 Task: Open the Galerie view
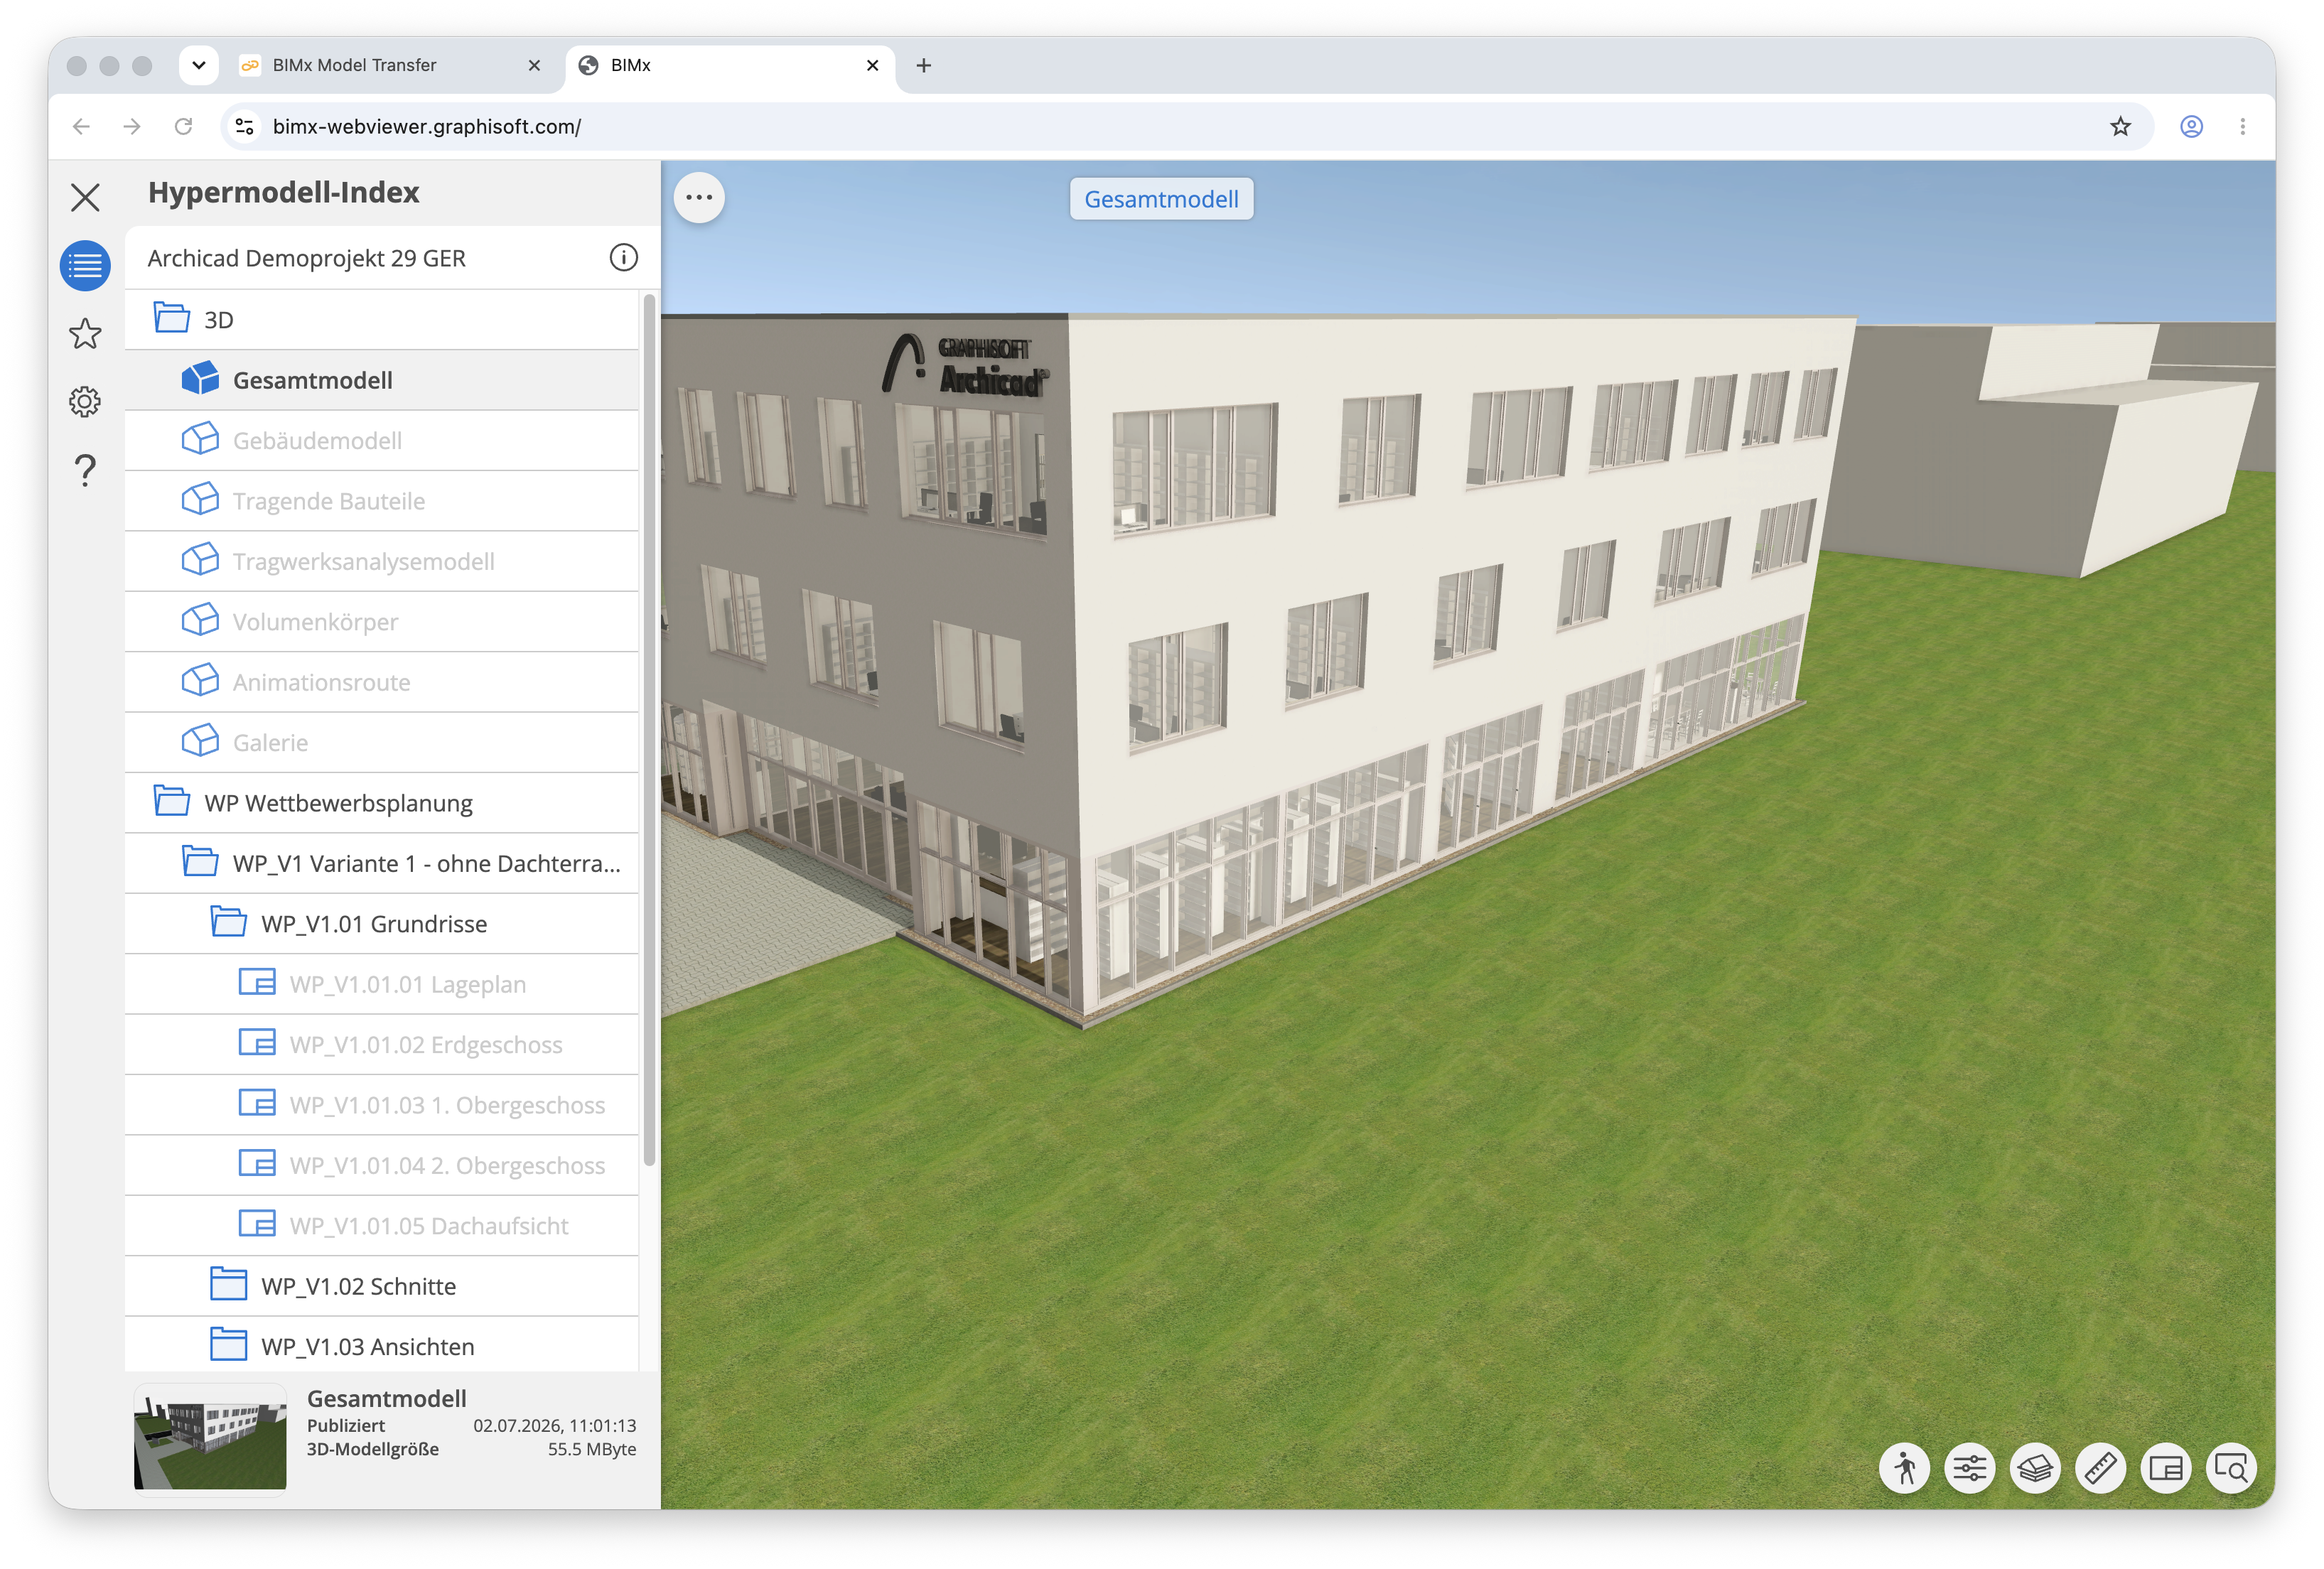point(381,743)
